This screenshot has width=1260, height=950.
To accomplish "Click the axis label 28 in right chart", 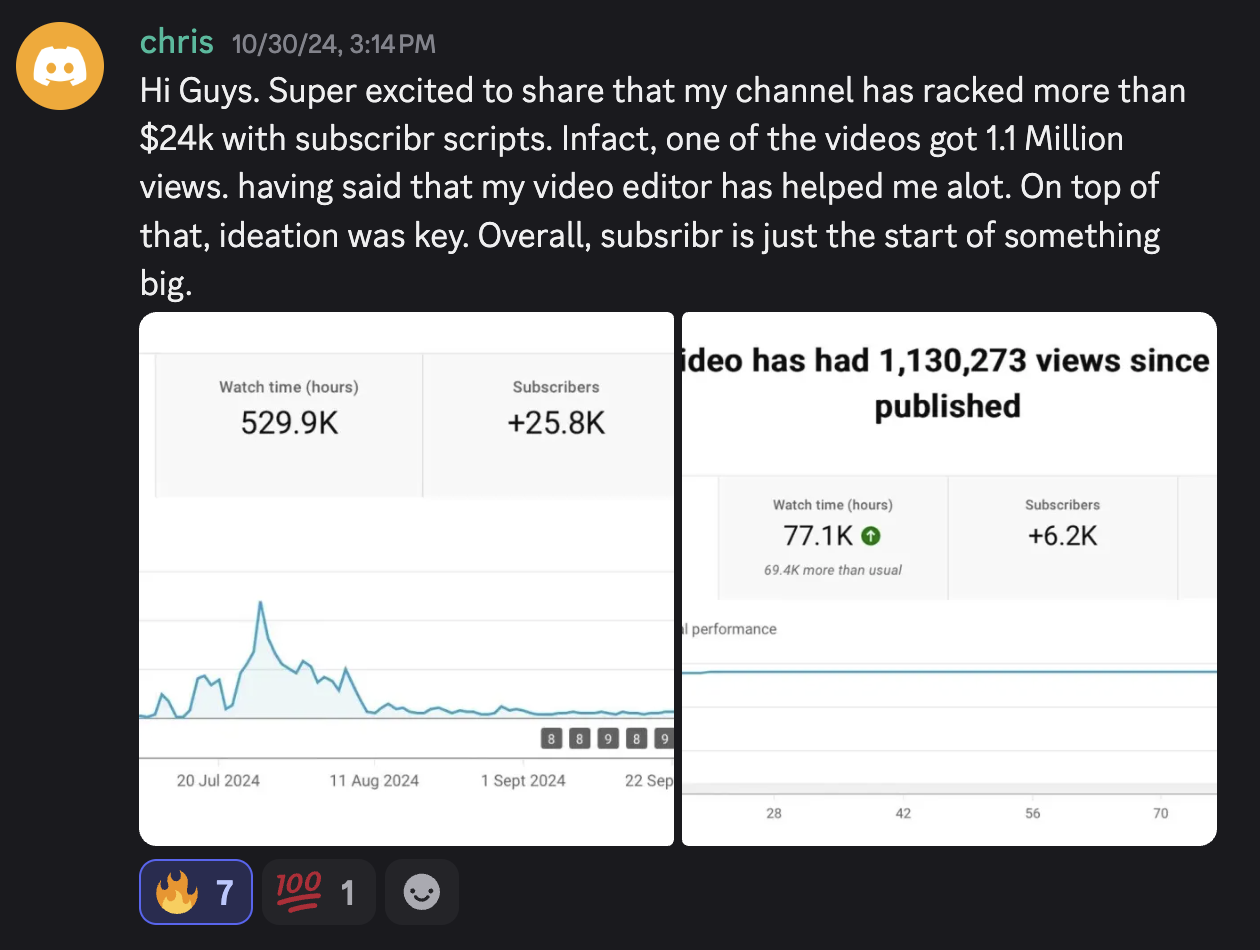I will [x=774, y=814].
